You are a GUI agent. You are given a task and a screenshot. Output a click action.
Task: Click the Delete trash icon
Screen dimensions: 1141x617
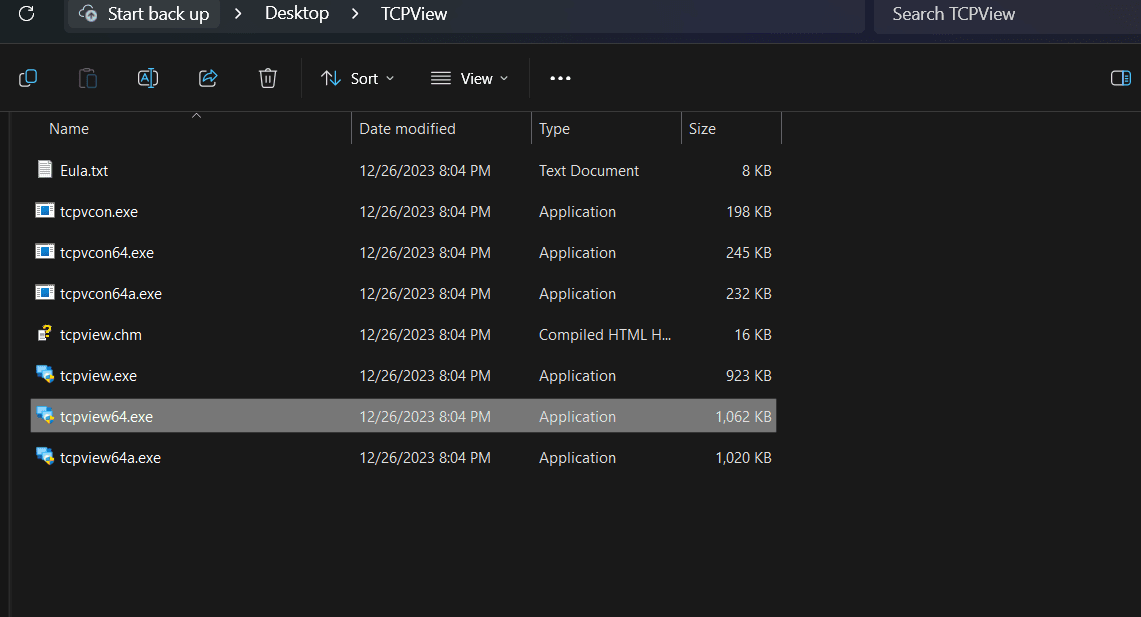[268, 78]
